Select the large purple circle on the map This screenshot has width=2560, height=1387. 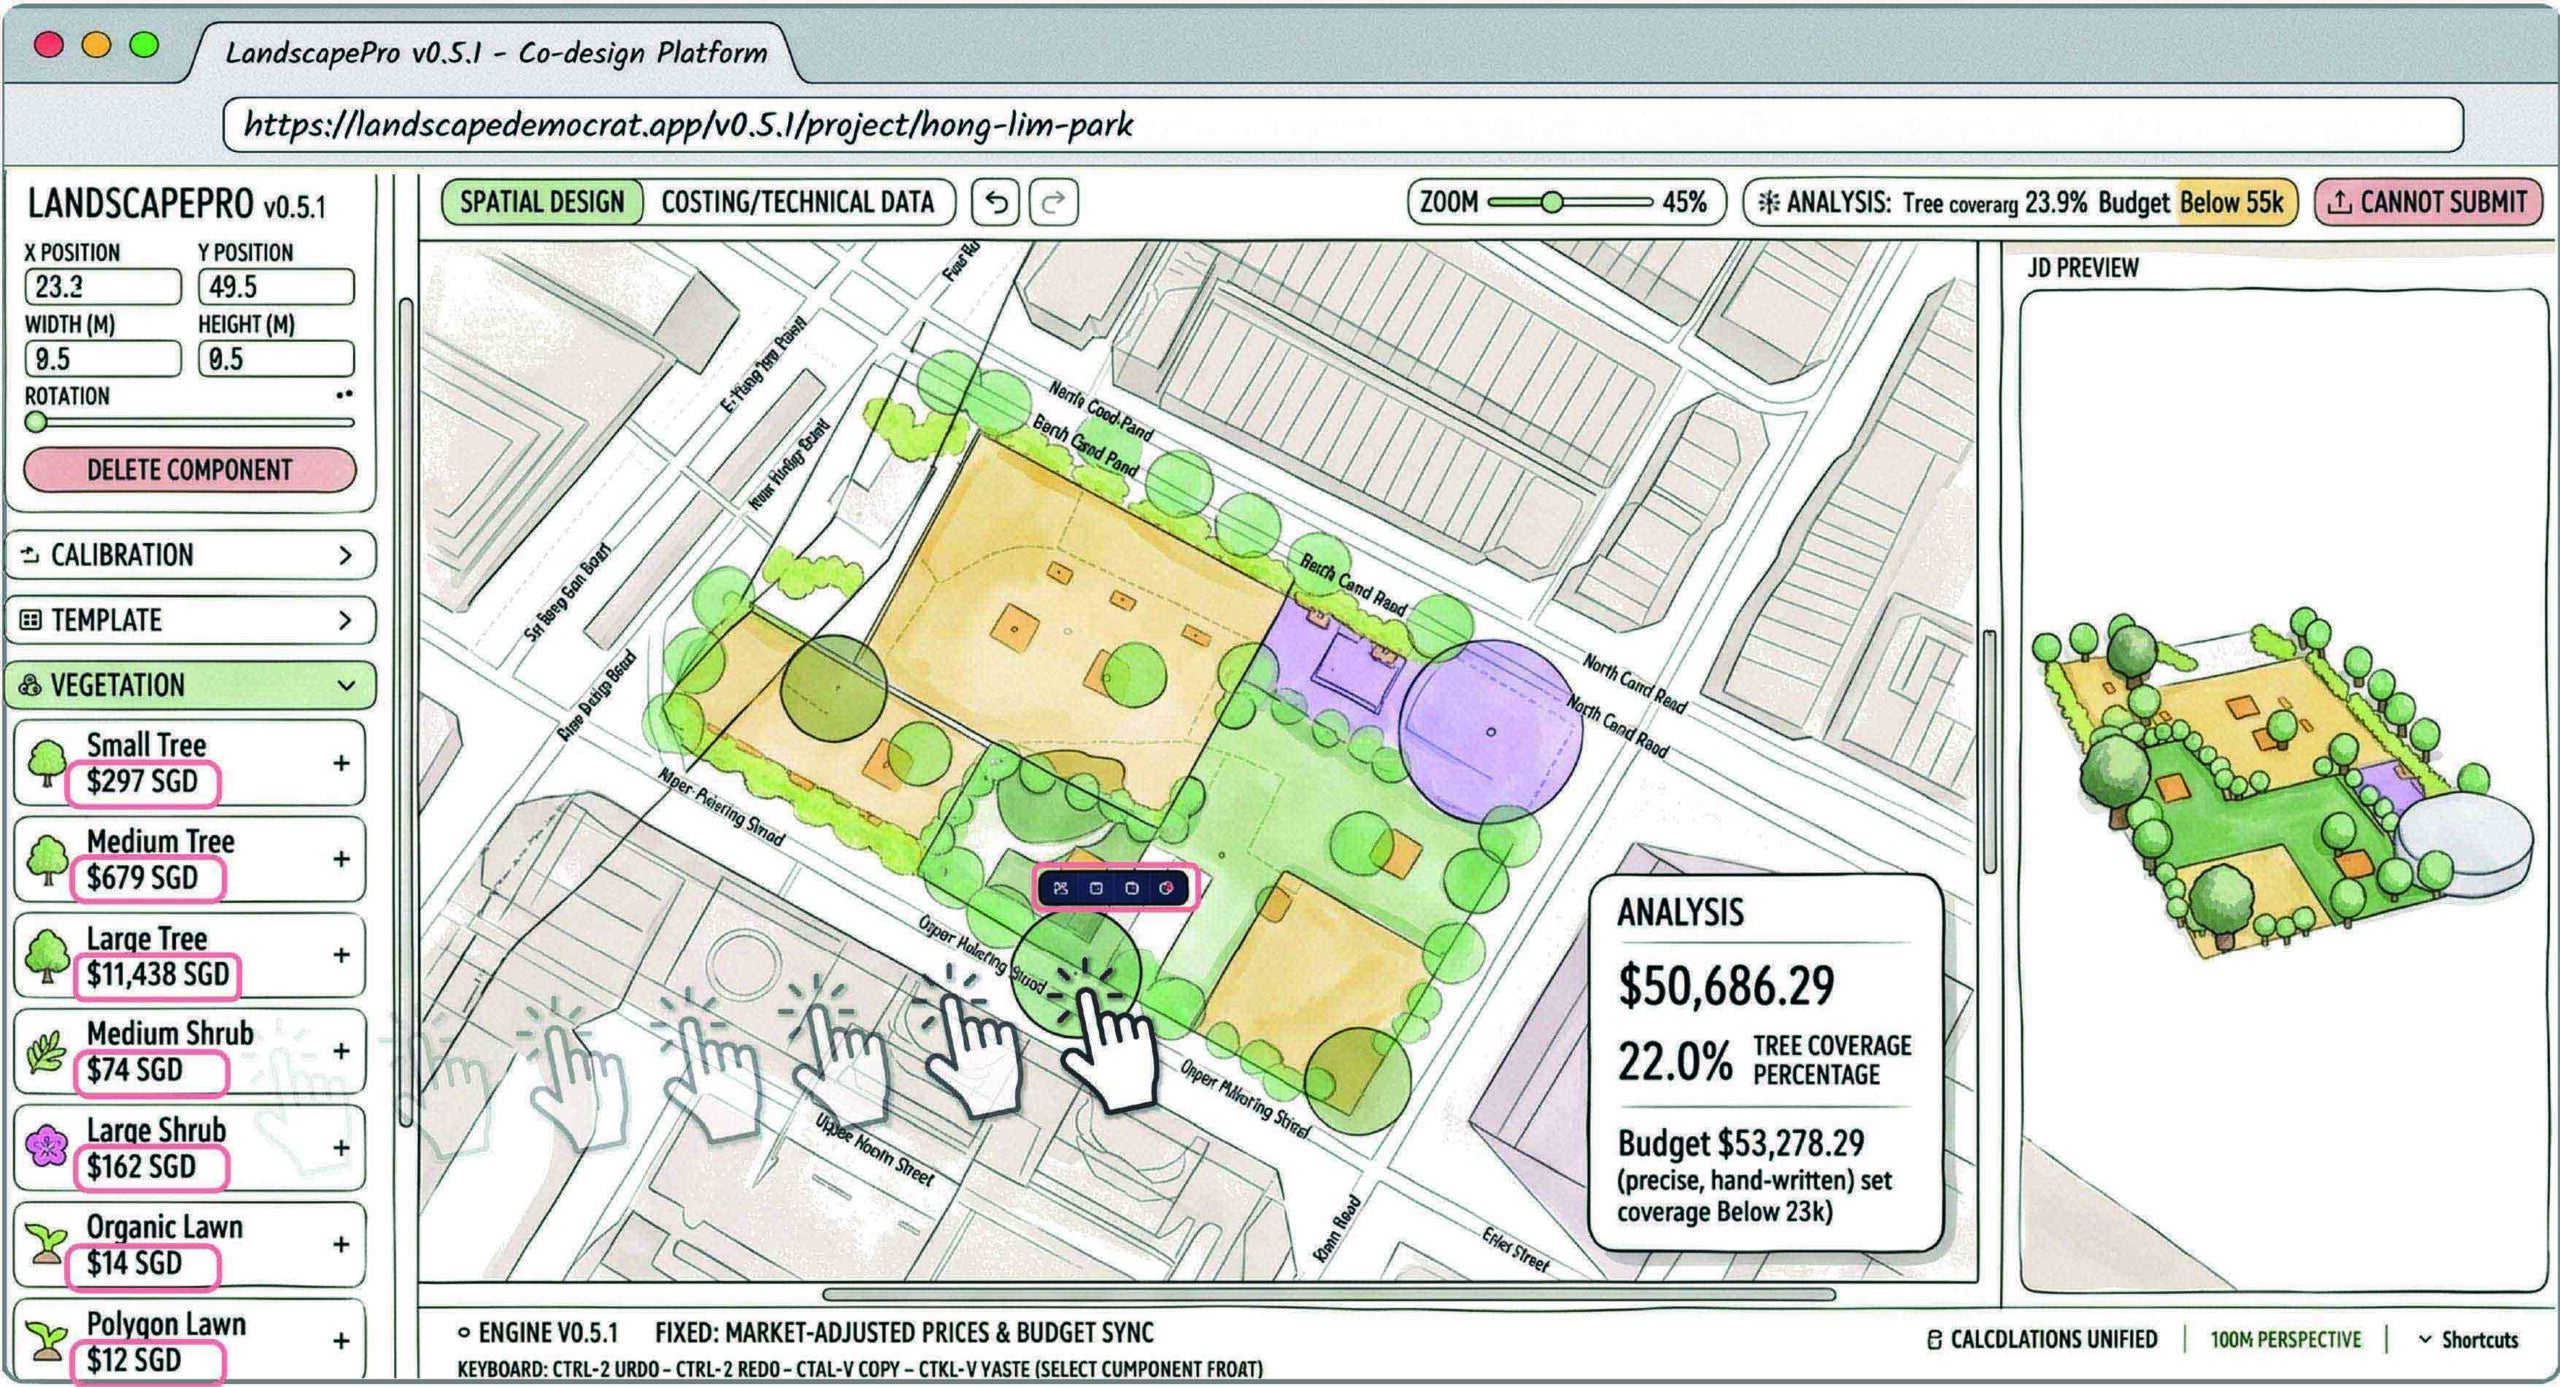point(1490,732)
